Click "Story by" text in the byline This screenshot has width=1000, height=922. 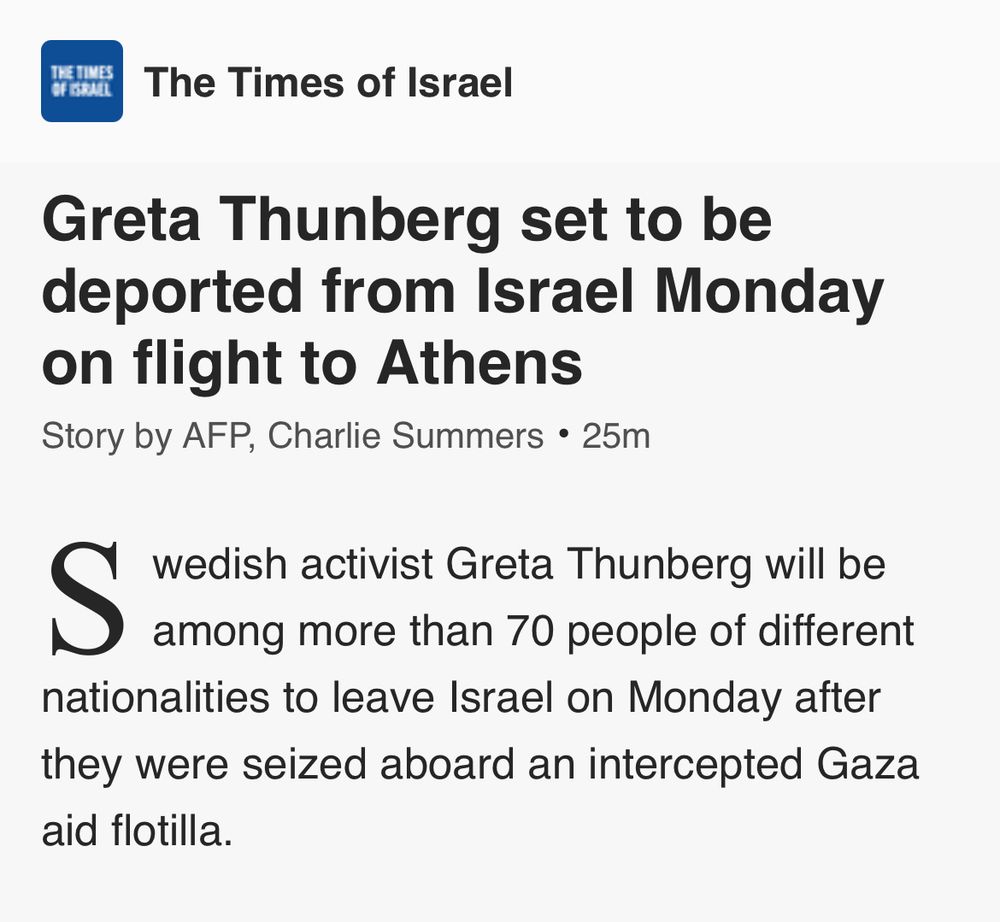[107, 437]
